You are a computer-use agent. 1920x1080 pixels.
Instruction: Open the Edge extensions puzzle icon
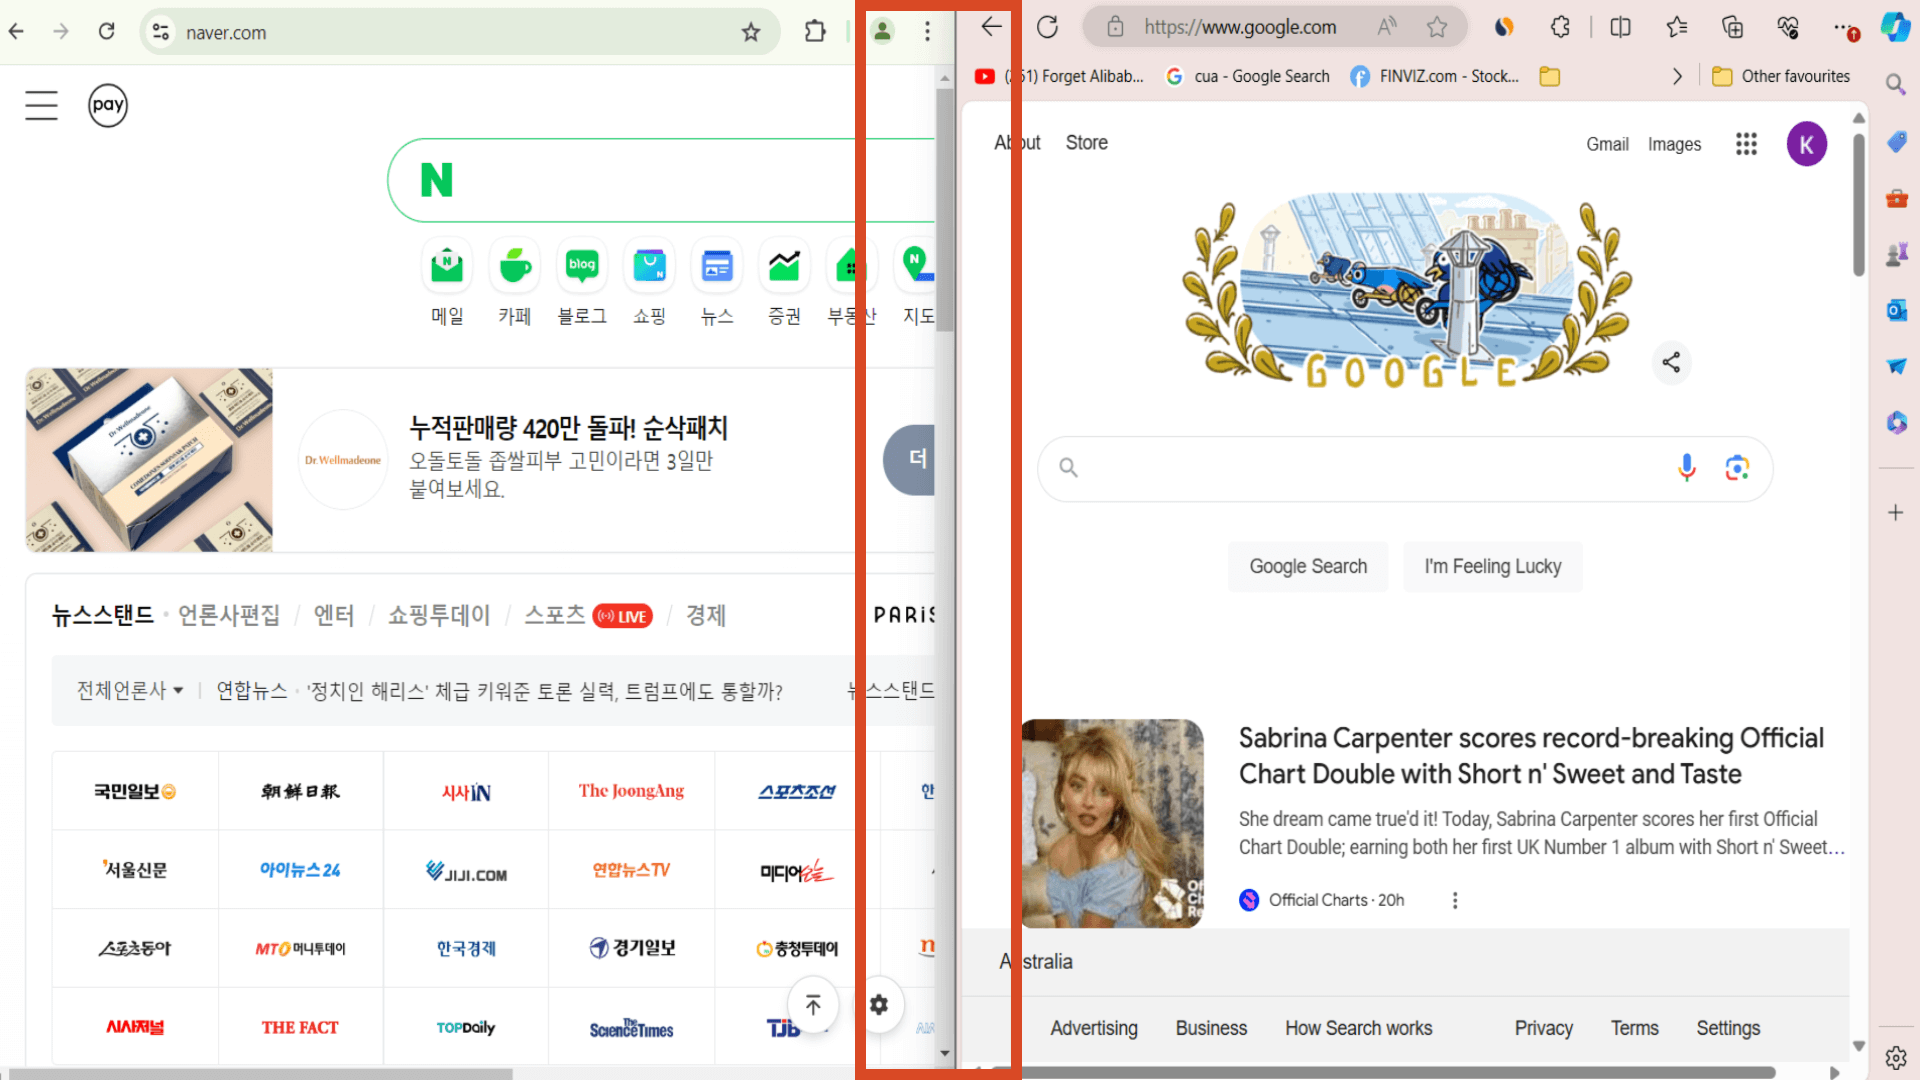pyautogui.click(x=1560, y=27)
